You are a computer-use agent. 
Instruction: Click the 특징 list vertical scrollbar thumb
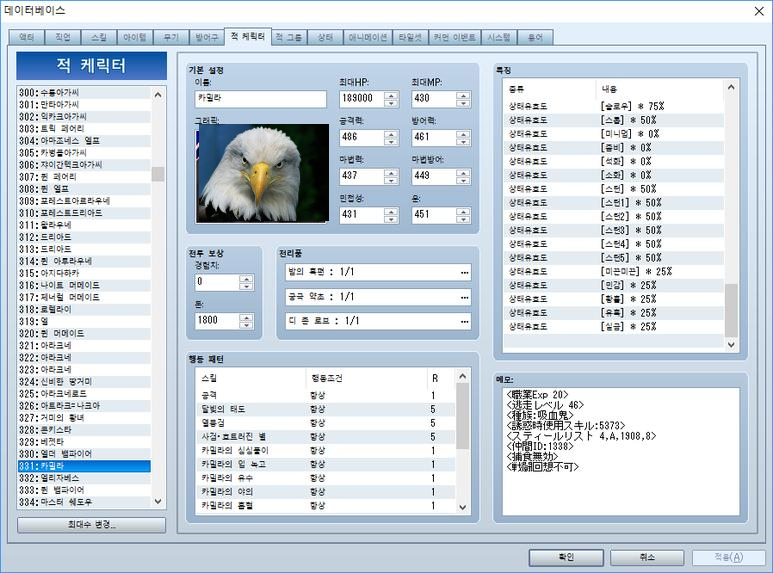pos(731,310)
